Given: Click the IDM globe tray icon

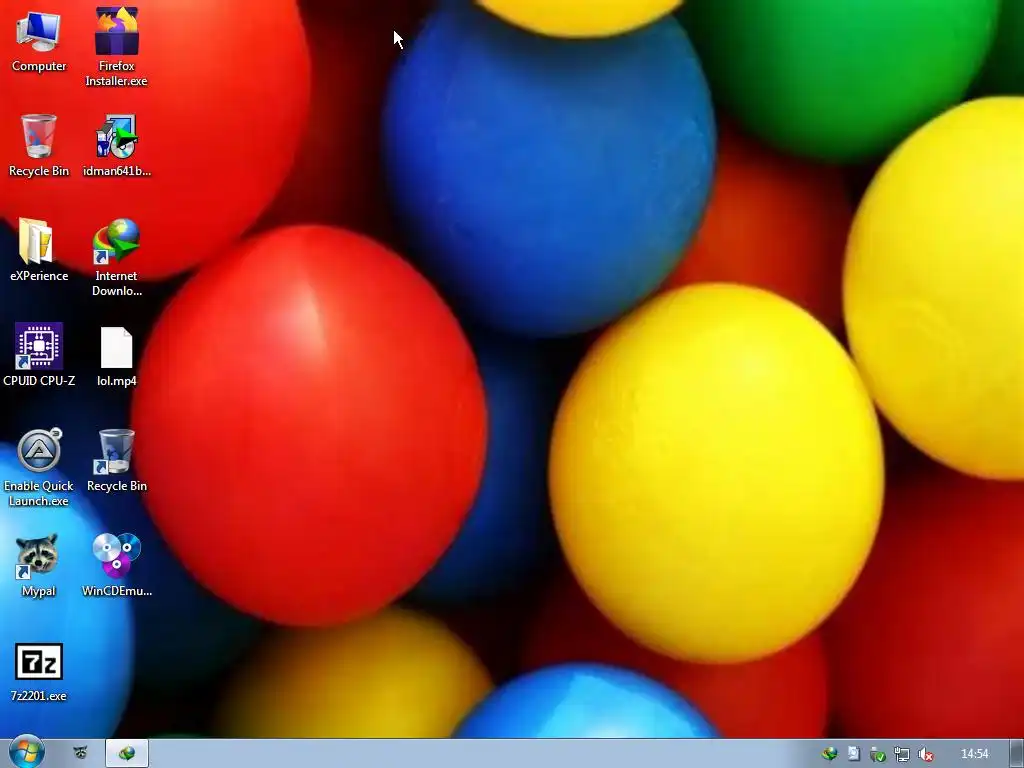Looking at the screenshot, I should (x=830, y=754).
